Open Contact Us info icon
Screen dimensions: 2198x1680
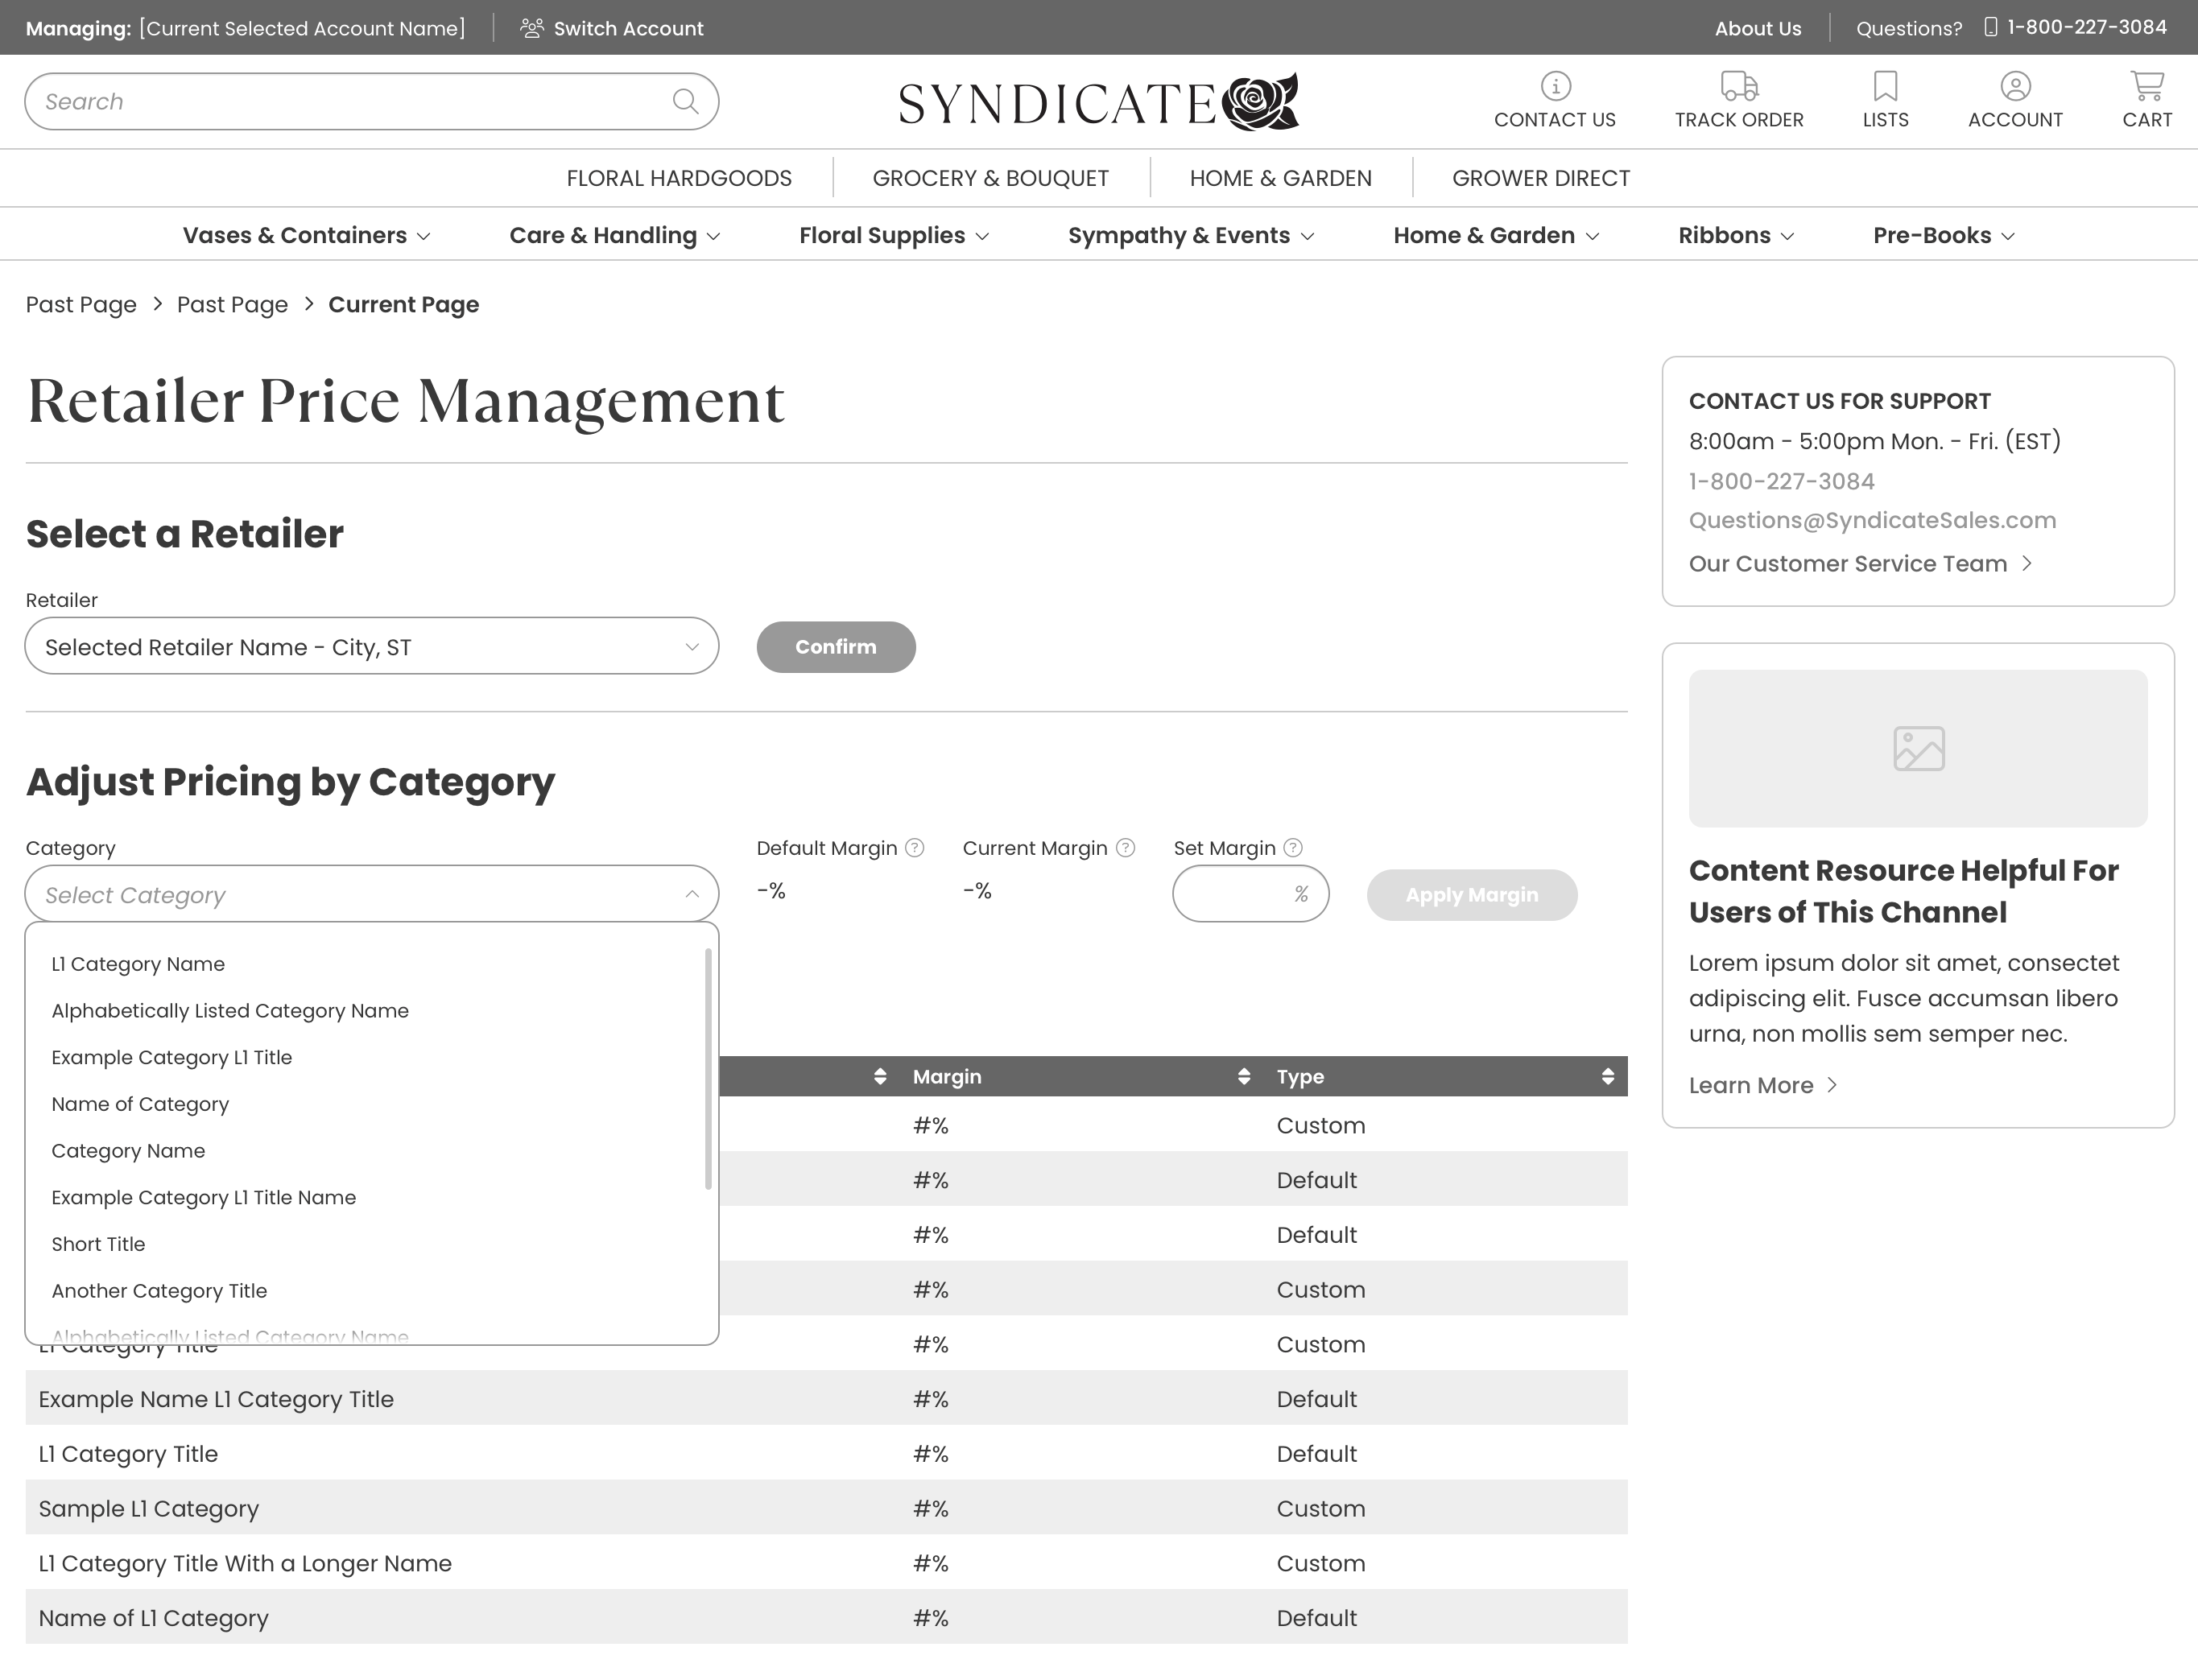pos(1555,86)
